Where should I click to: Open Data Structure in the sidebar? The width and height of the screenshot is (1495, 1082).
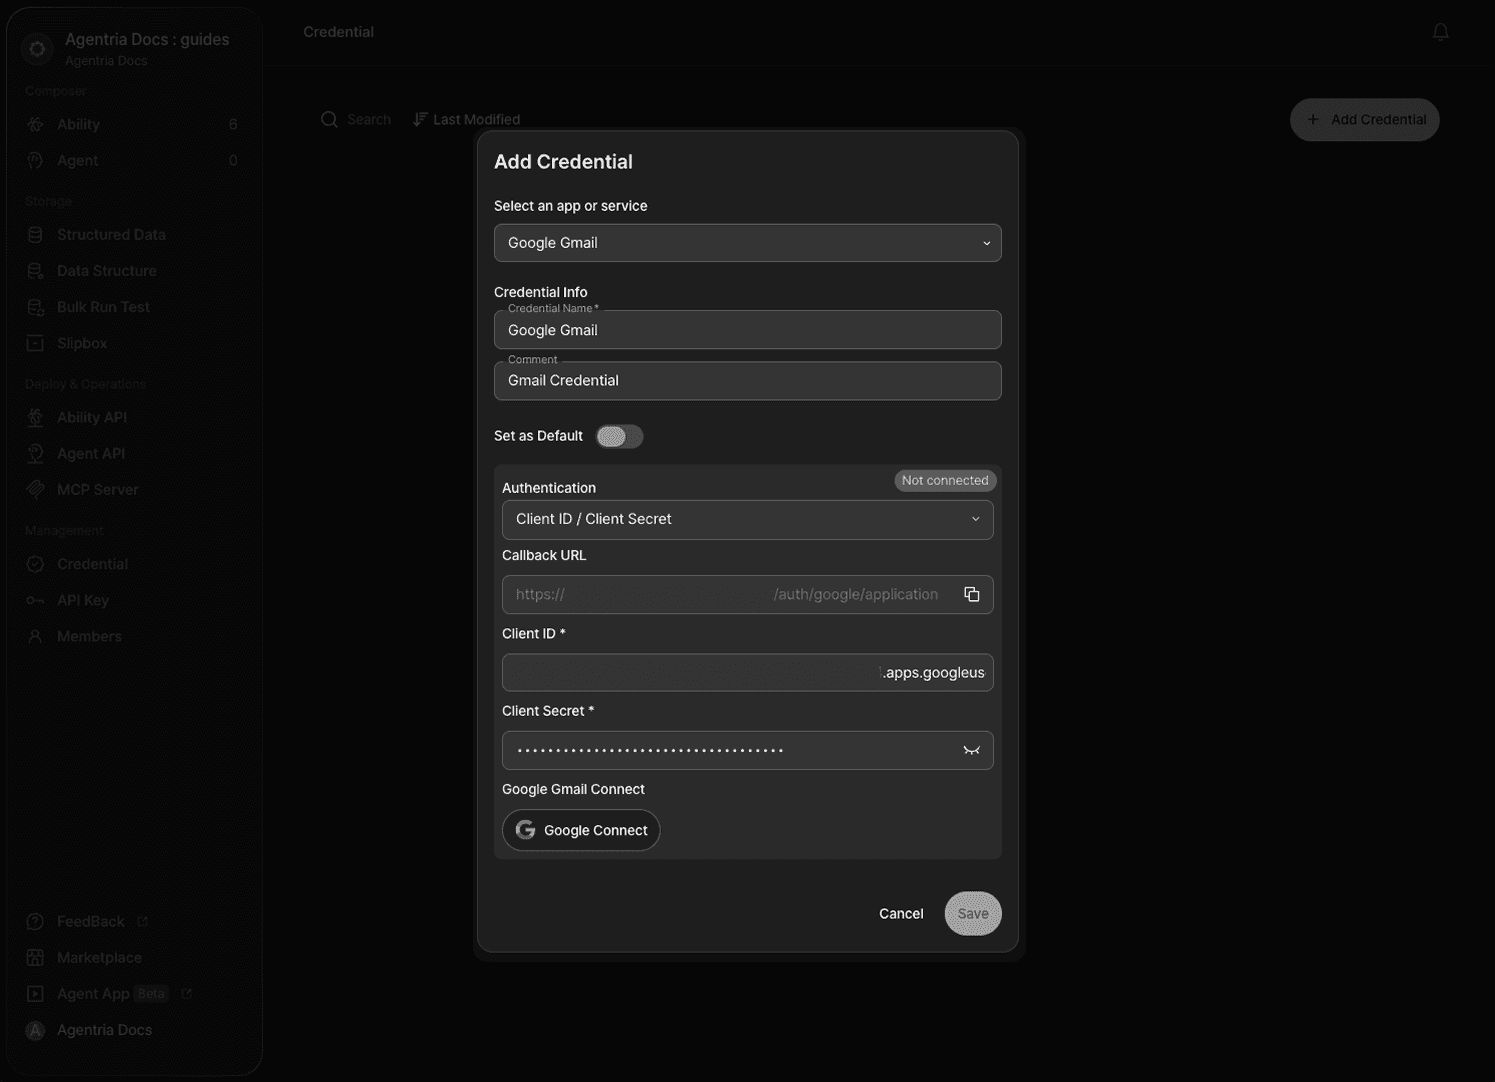click(x=134, y=270)
